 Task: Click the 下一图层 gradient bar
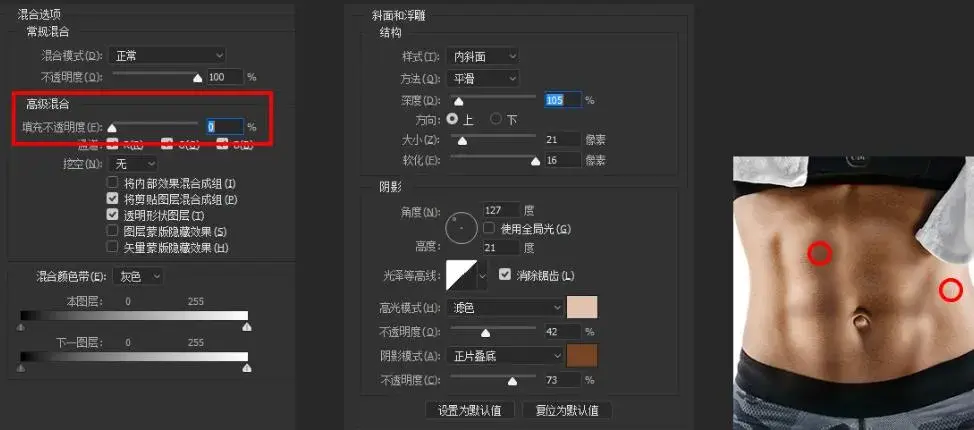tap(134, 357)
